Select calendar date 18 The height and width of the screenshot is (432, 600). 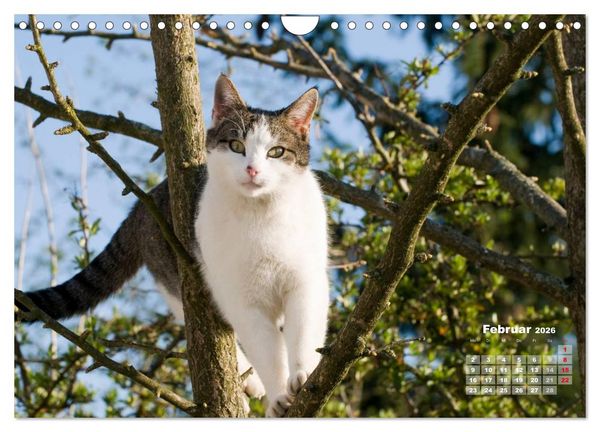point(504,380)
